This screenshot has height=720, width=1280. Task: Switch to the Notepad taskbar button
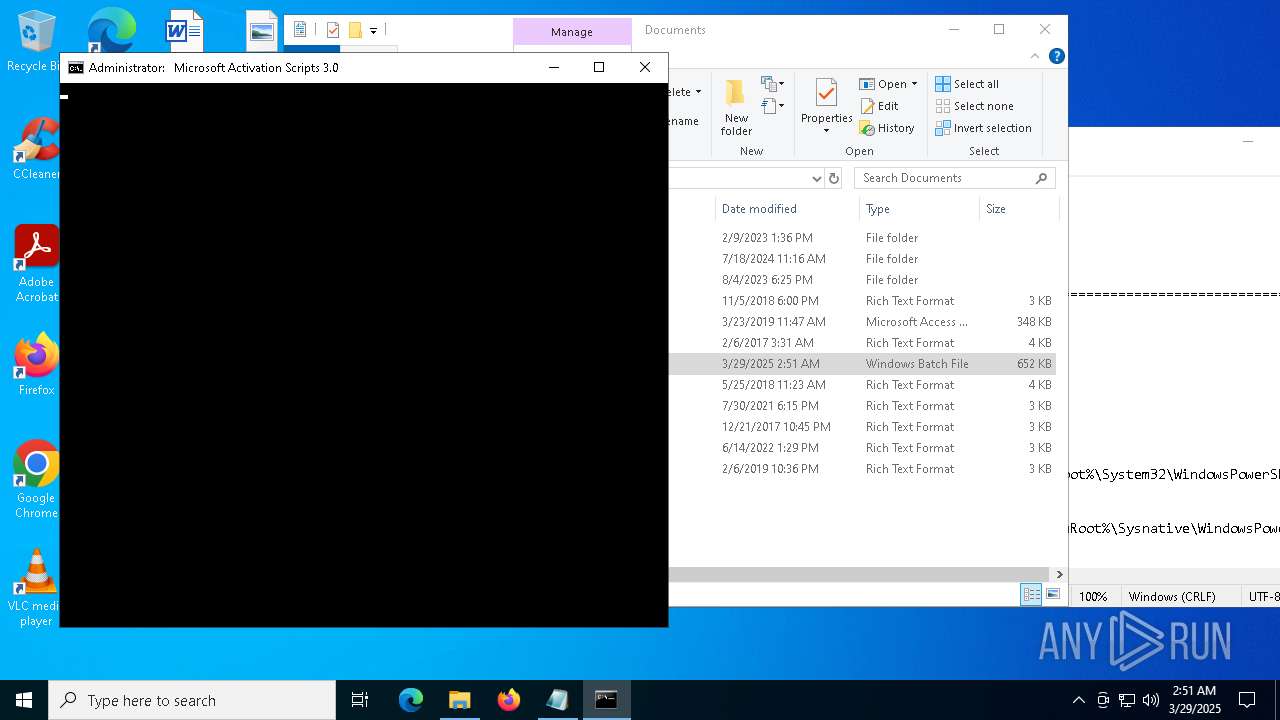click(557, 700)
